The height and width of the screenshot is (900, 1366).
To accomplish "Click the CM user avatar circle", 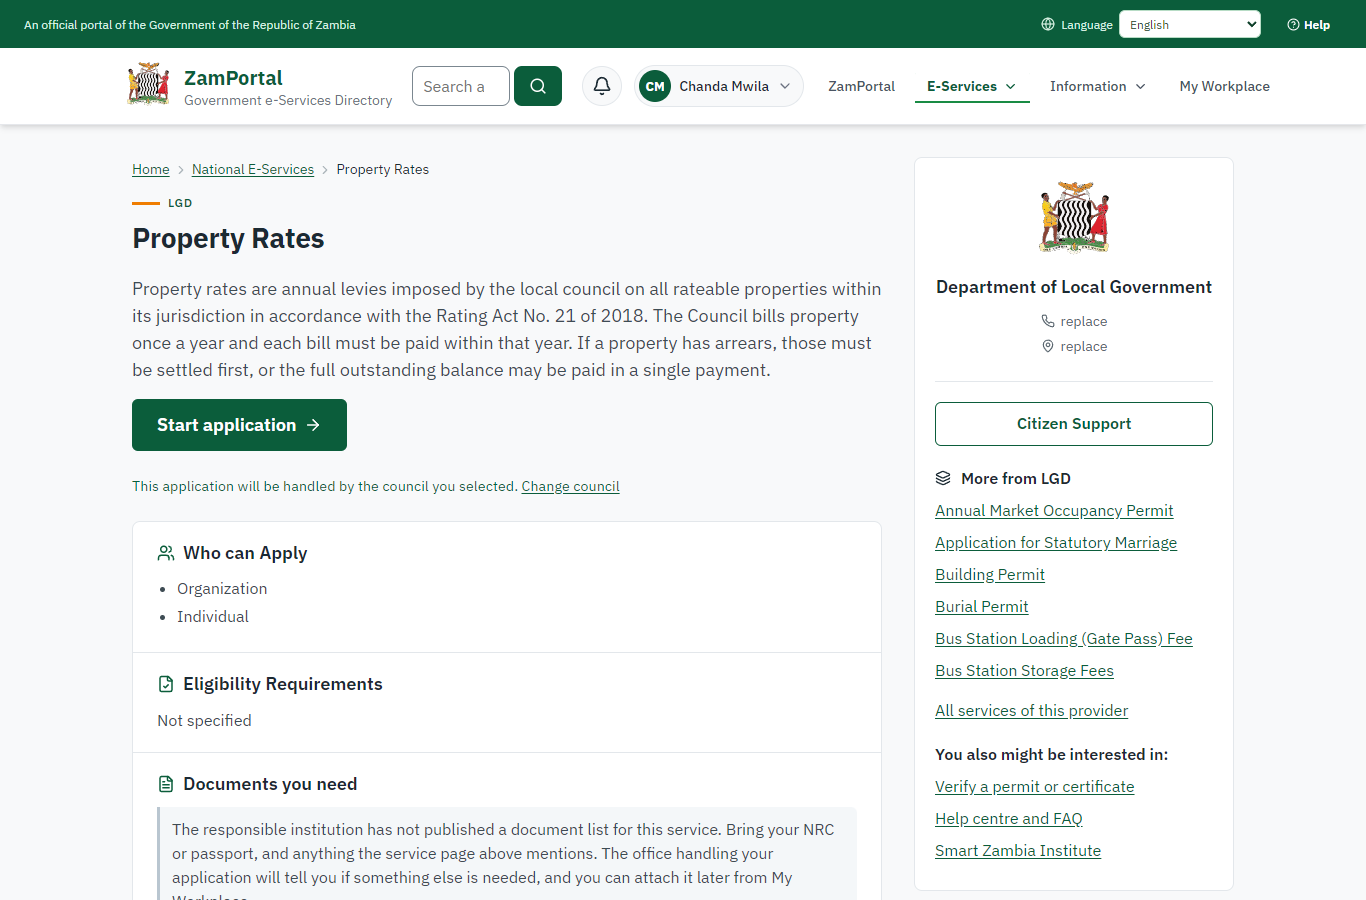I will 655,86.
